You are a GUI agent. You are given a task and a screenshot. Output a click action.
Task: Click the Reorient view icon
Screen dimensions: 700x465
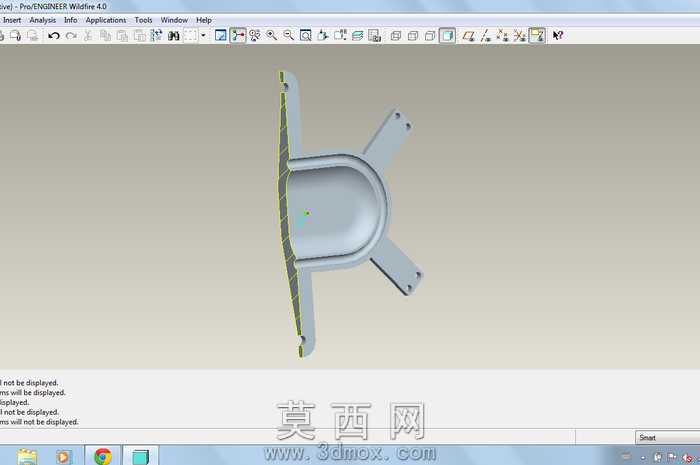click(x=323, y=36)
